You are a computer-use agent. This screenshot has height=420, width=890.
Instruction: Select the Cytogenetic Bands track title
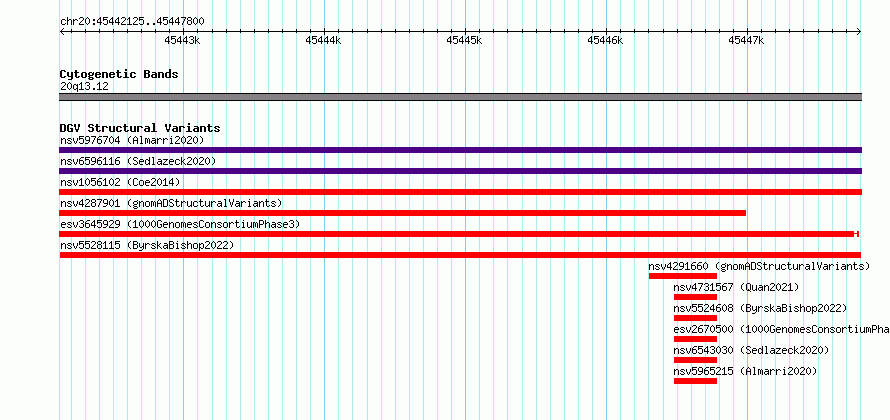coord(119,74)
